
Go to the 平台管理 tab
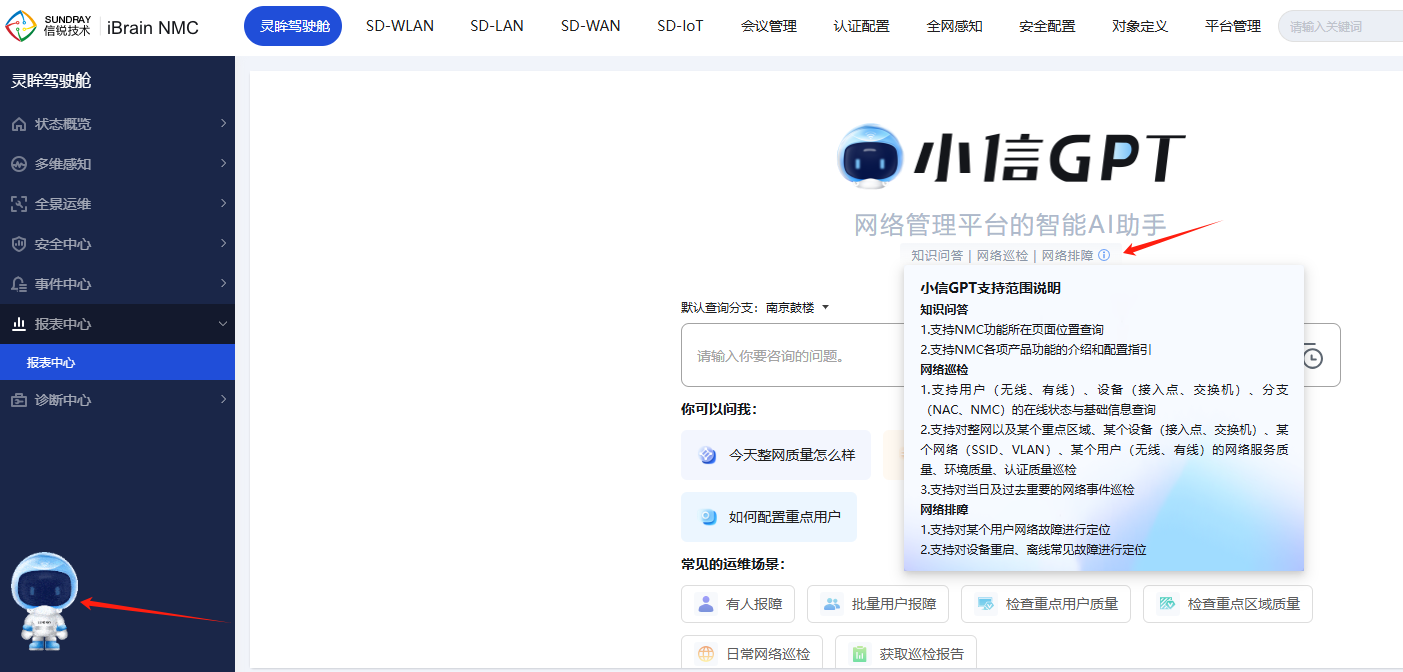point(1233,26)
